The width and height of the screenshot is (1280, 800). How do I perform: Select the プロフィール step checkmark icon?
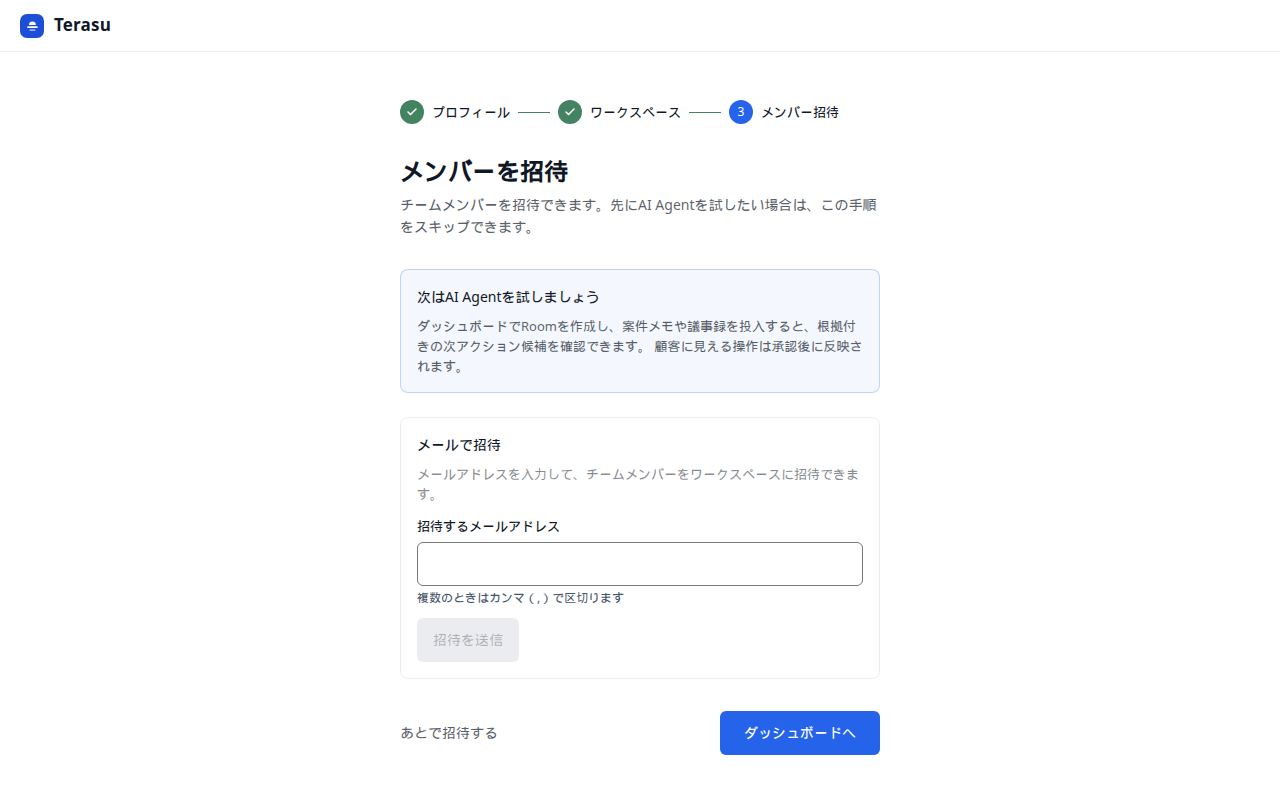point(412,112)
